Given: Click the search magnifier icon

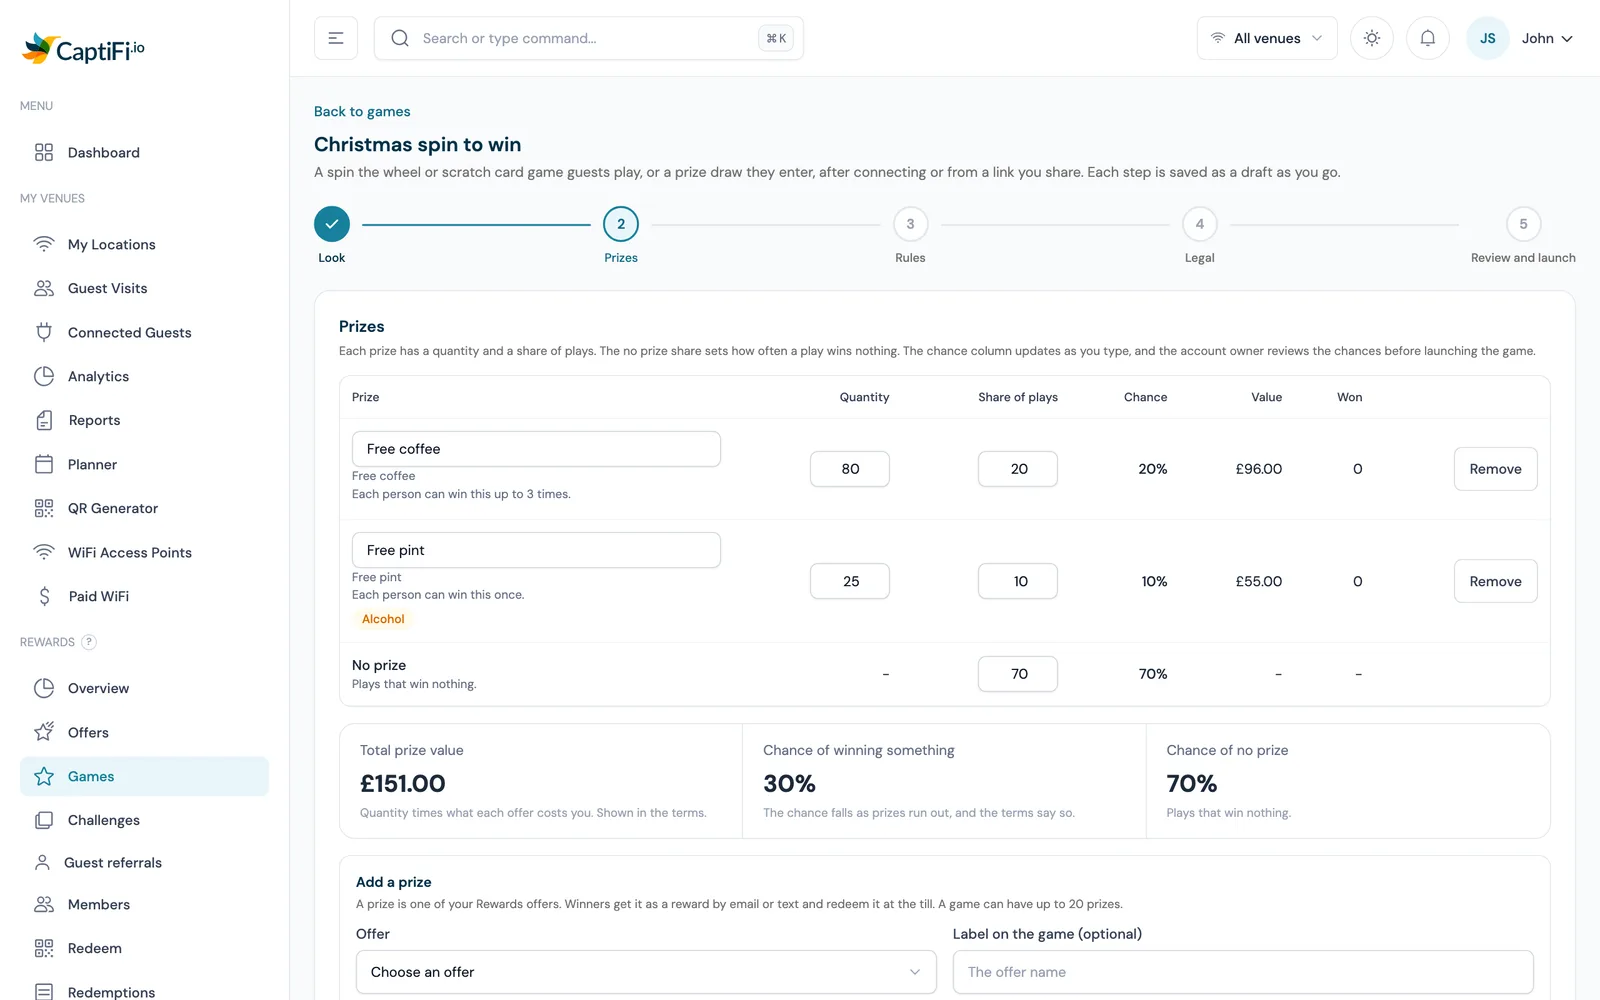Looking at the screenshot, I should pos(400,38).
